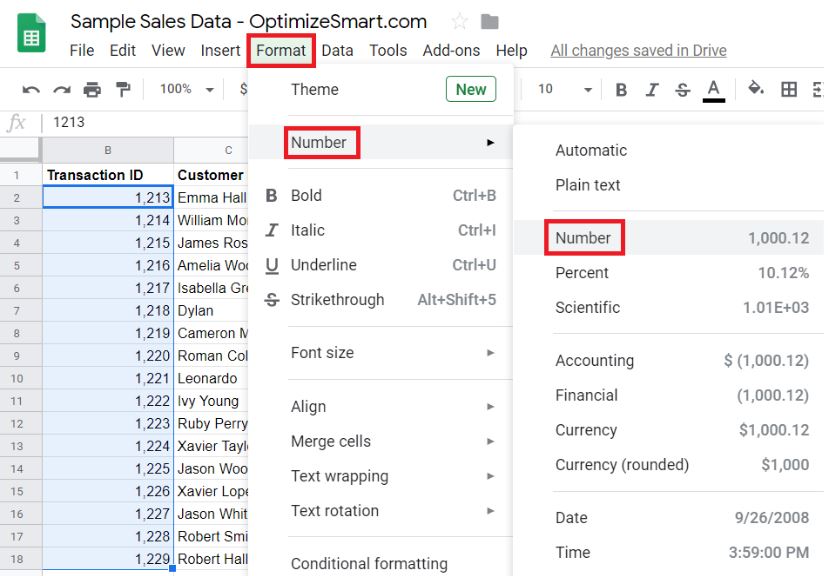Select Automatic number format
The width and height of the screenshot is (828, 576).
point(669,150)
